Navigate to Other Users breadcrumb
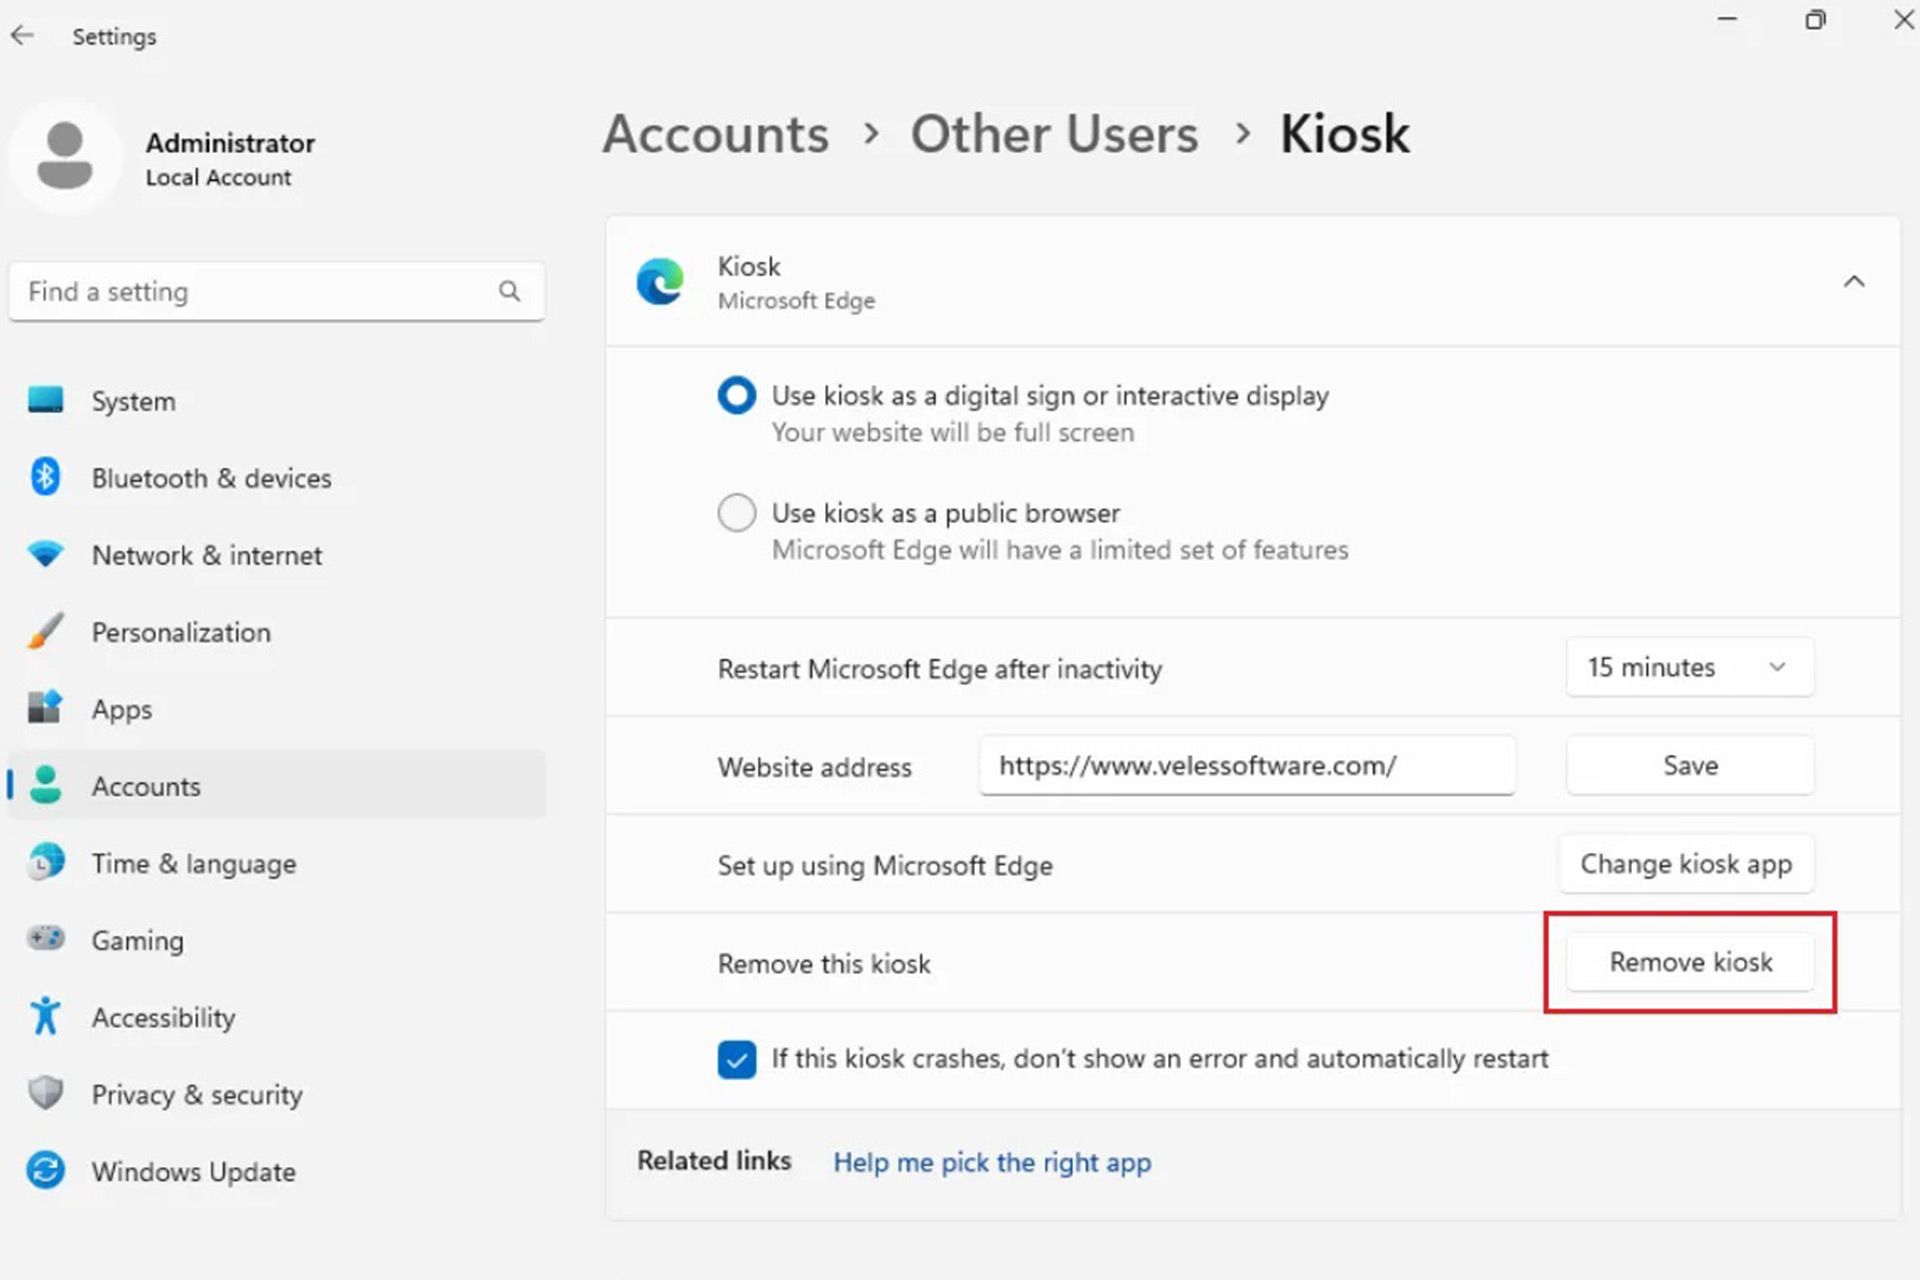Image resolution: width=1920 pixels, height=1280 pixels. [x=1054, y=134]
